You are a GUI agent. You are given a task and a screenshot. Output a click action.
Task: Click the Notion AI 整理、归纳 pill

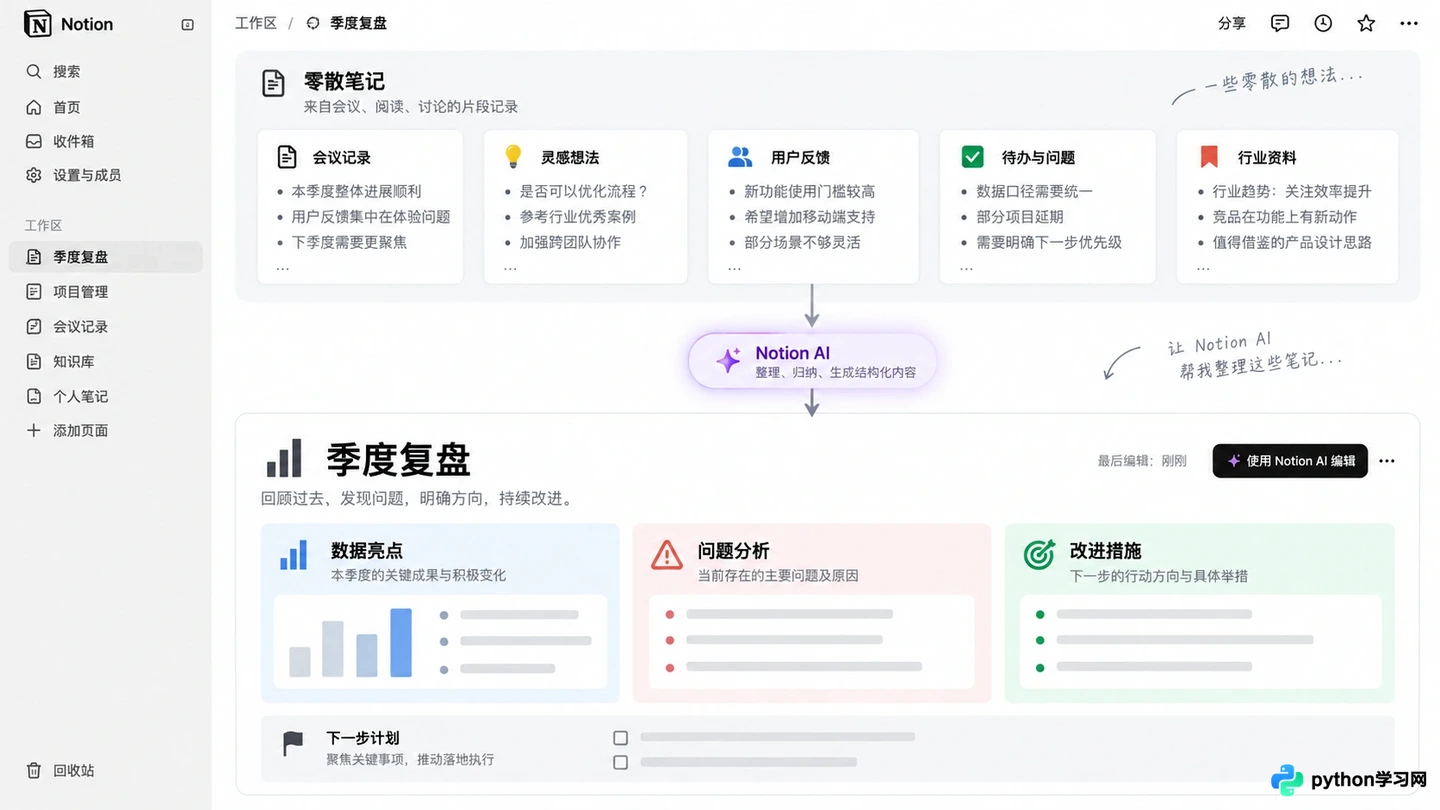[812, 361]
